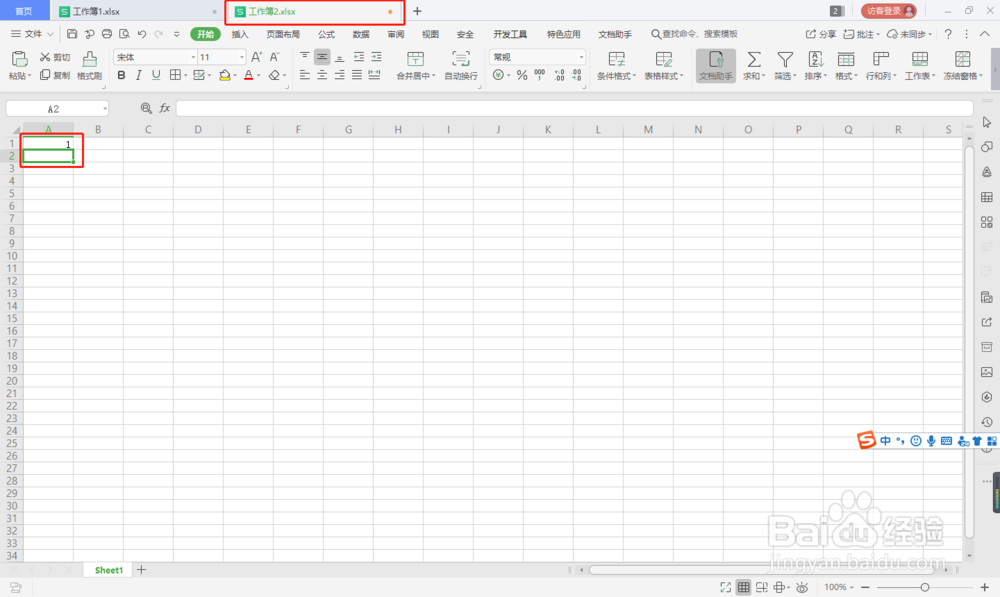Expand the borders dropdown arrow
This screenshot has height=597, width=1000.
click(x=186, y=76)
